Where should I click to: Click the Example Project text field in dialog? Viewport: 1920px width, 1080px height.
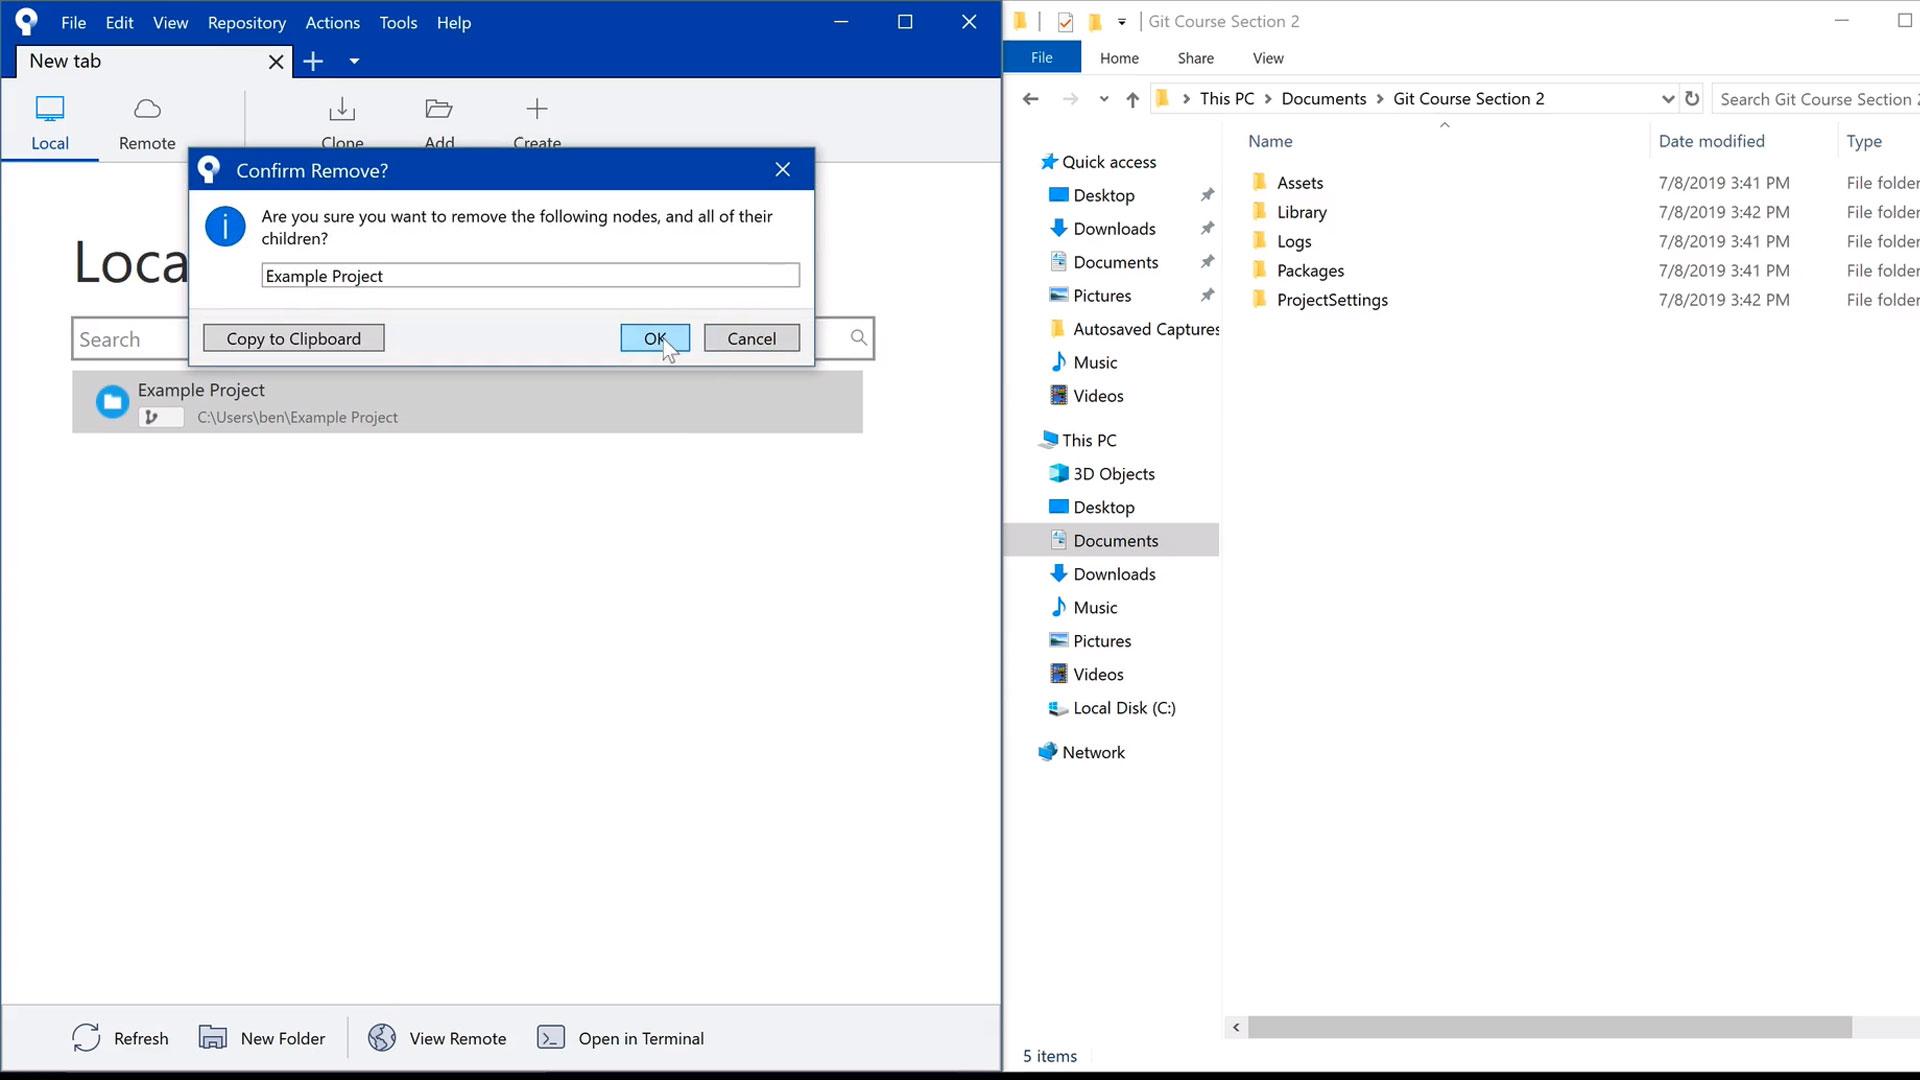point(530,275)
